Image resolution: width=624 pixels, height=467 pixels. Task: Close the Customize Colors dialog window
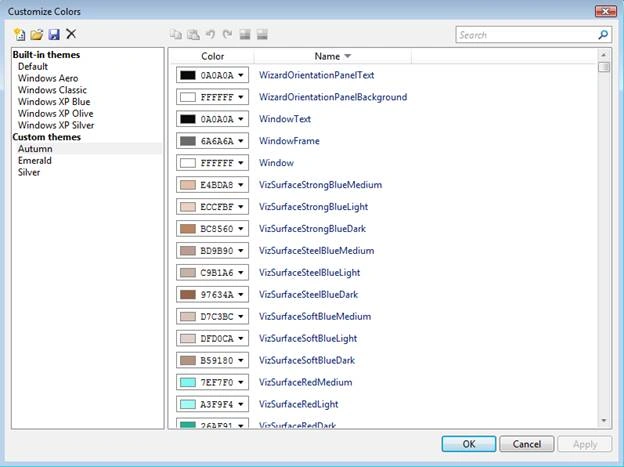coord(606,11)
